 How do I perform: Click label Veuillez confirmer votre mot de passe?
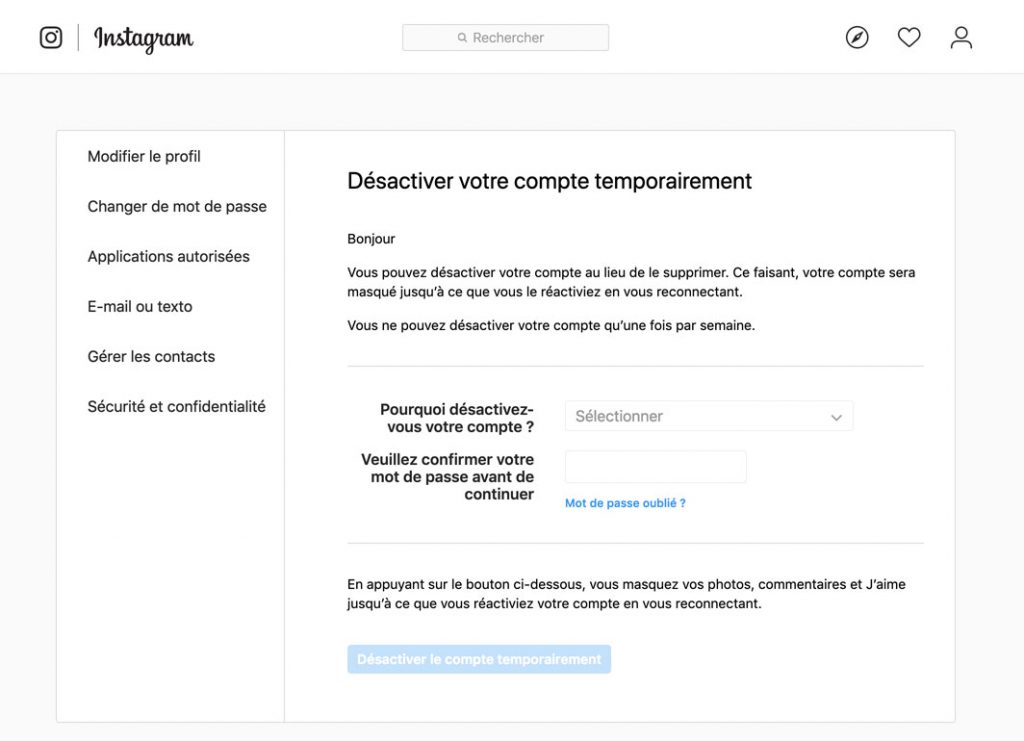[447, 477]
